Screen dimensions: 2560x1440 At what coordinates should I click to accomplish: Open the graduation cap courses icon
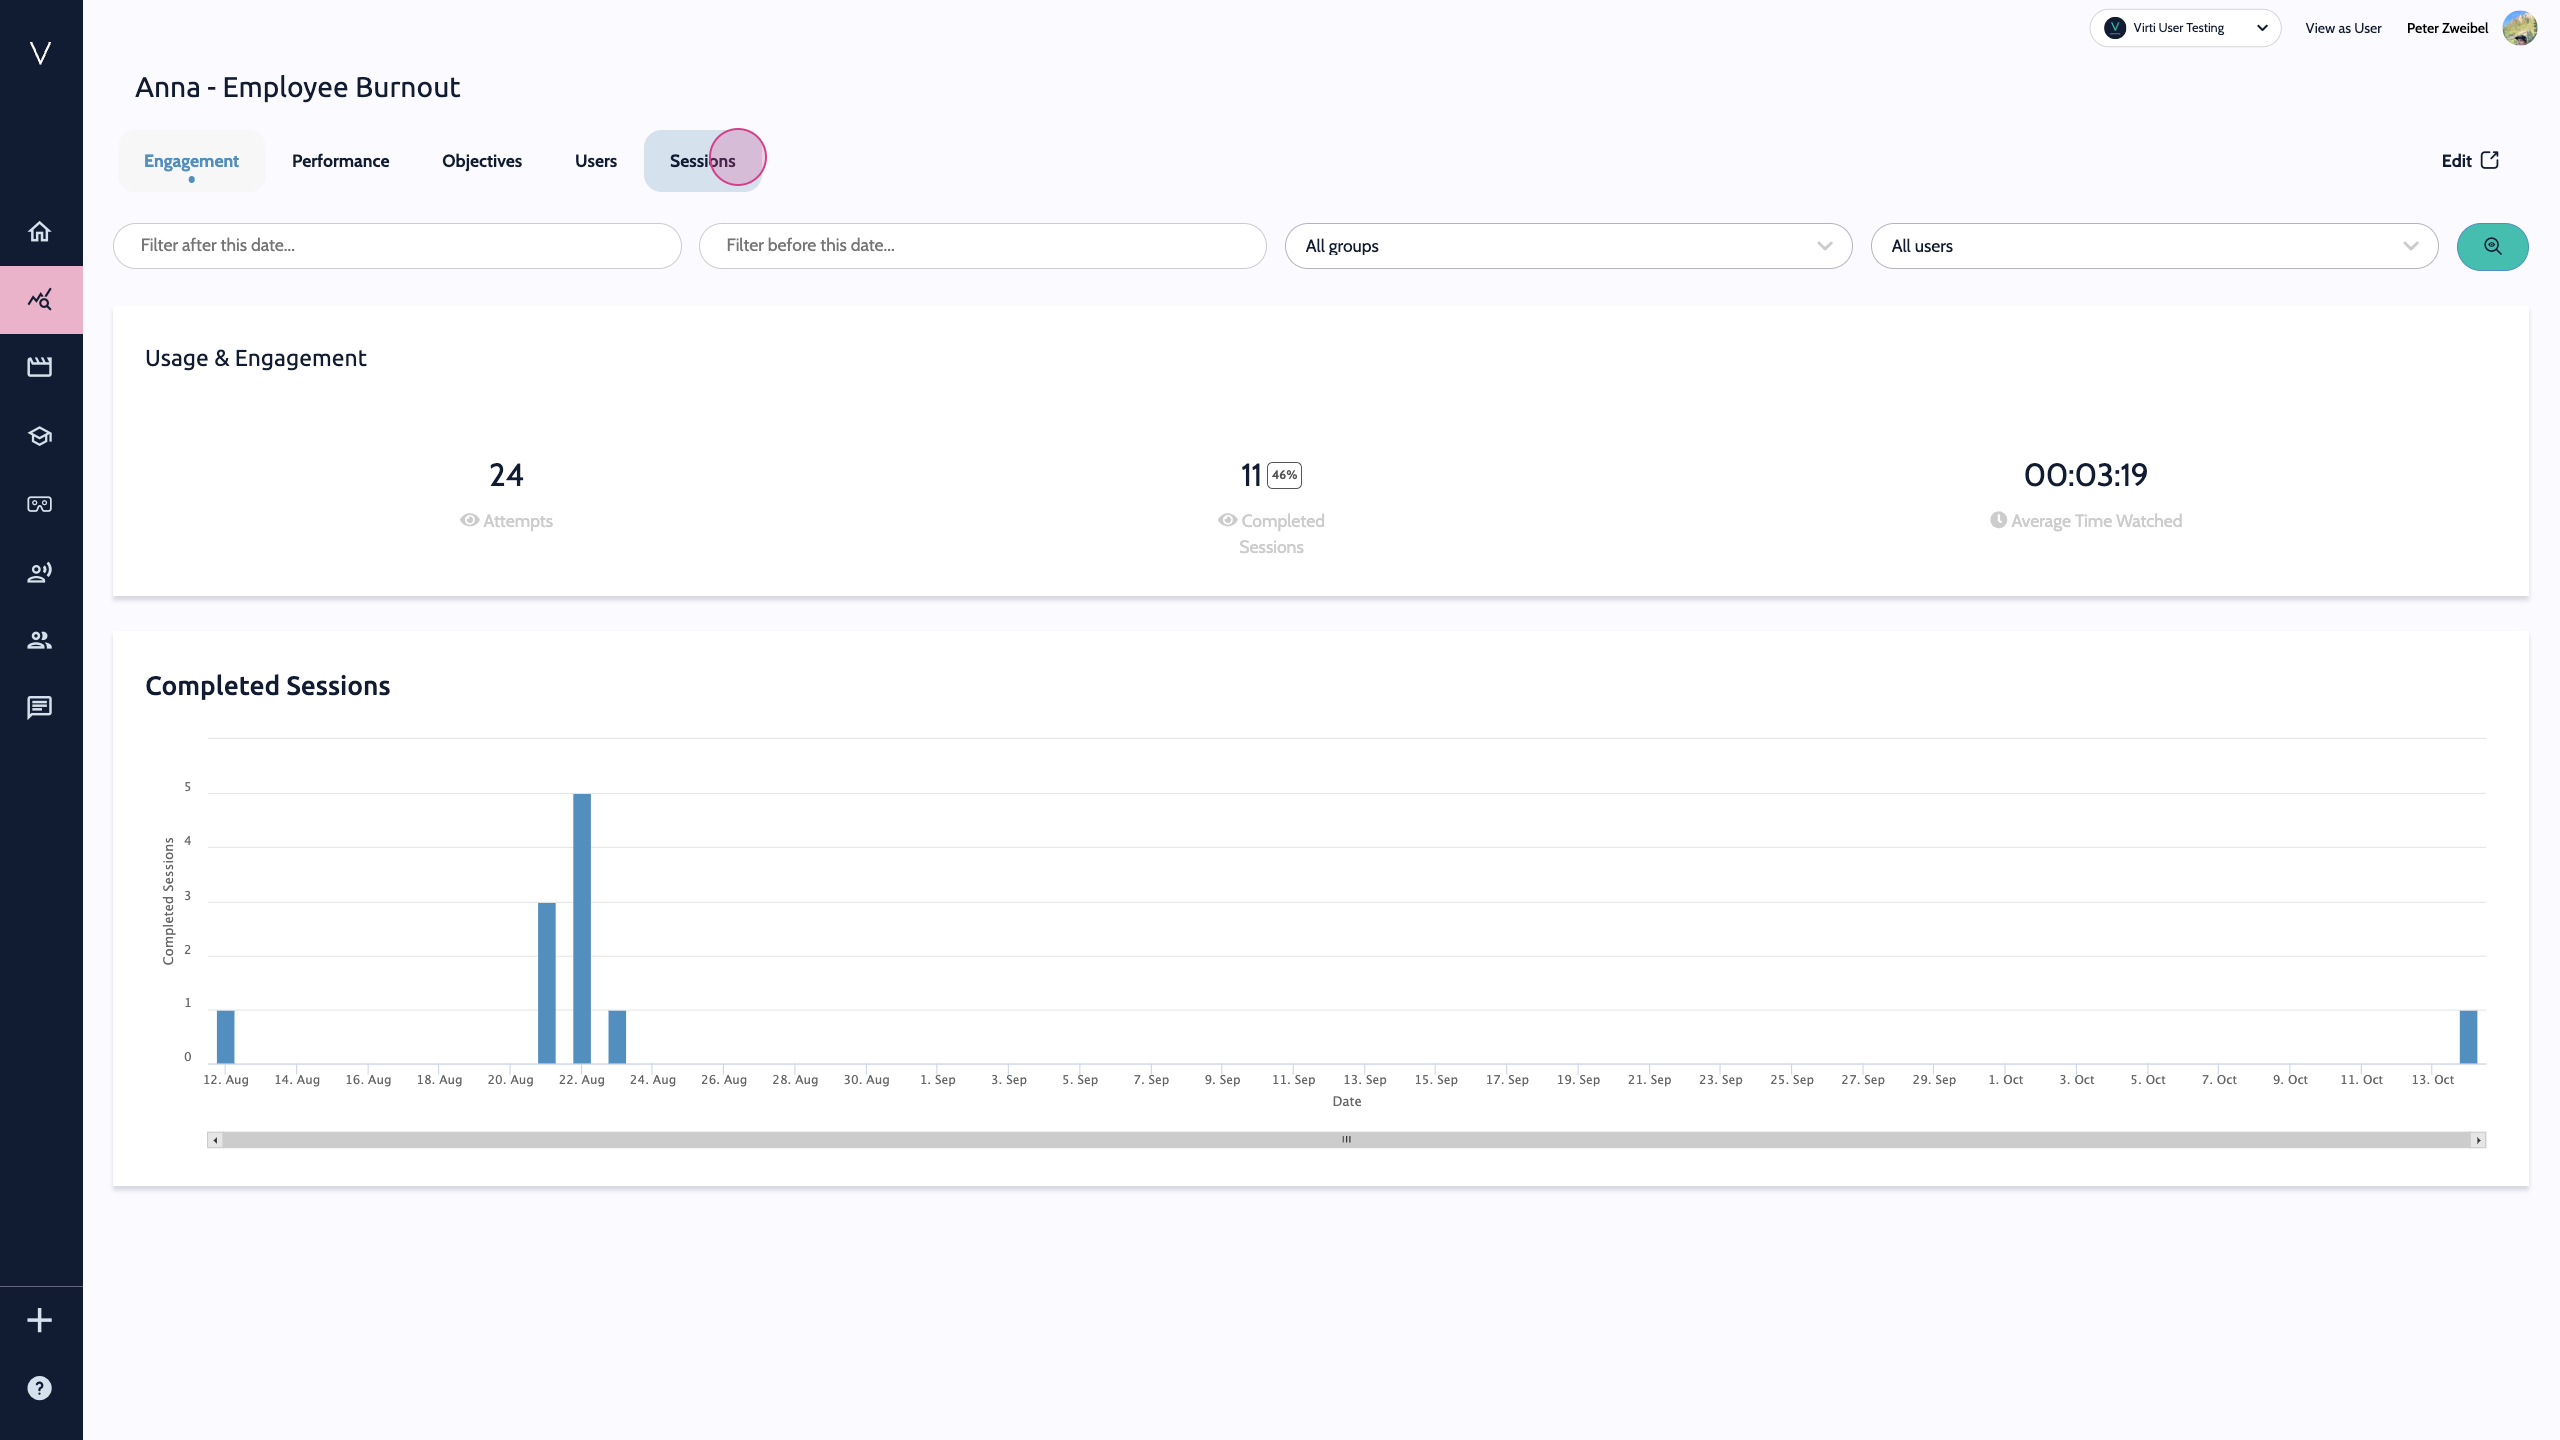click(40, 436)
